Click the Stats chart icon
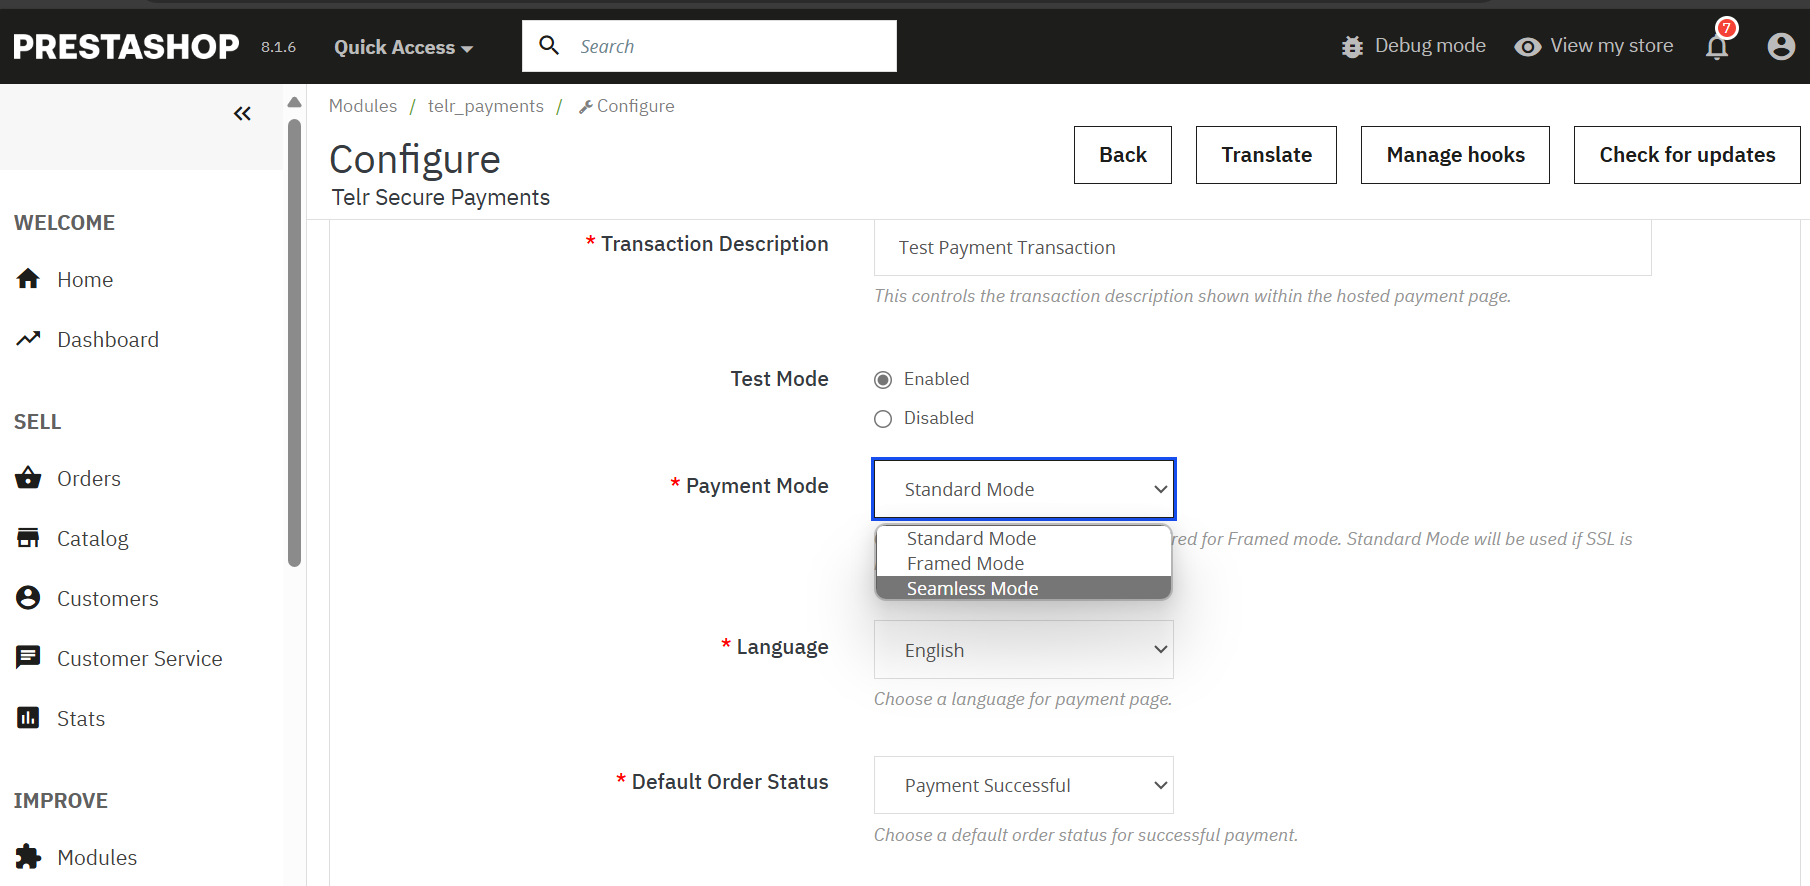This screenshot has height=886, width=1810. pos(28,718)
